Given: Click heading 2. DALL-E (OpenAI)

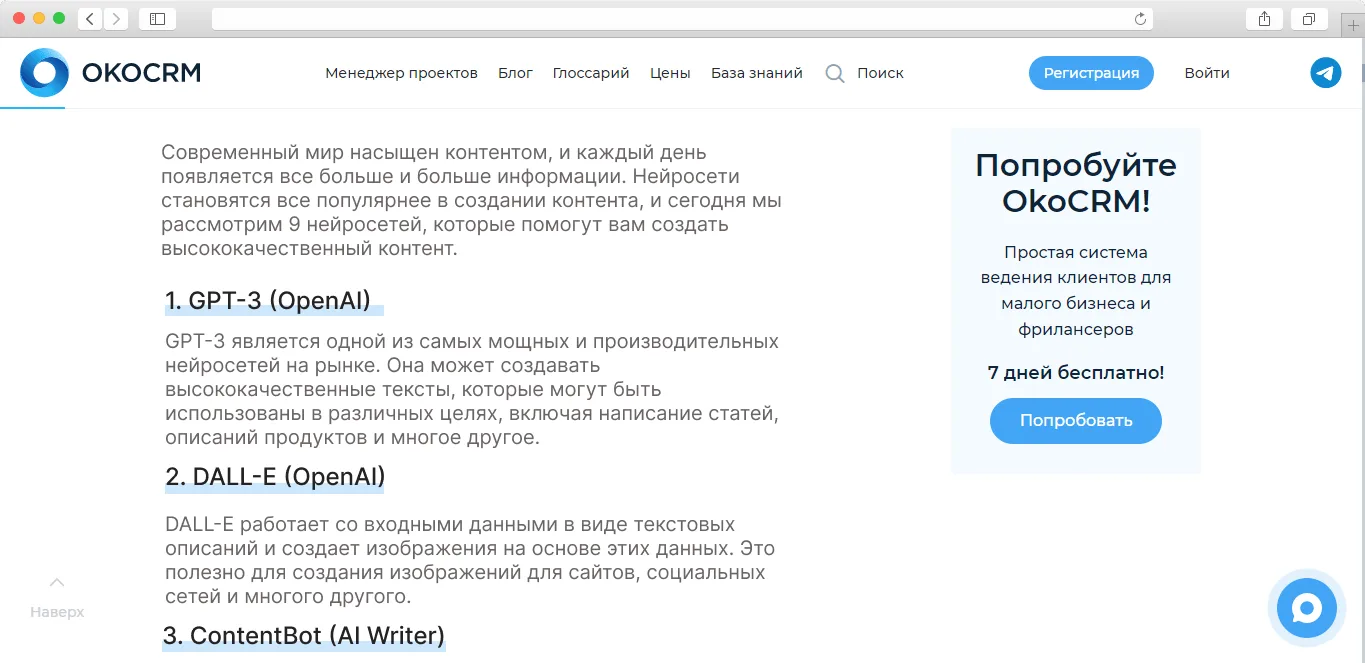Looking at the screenshot, I should point(275,478).
